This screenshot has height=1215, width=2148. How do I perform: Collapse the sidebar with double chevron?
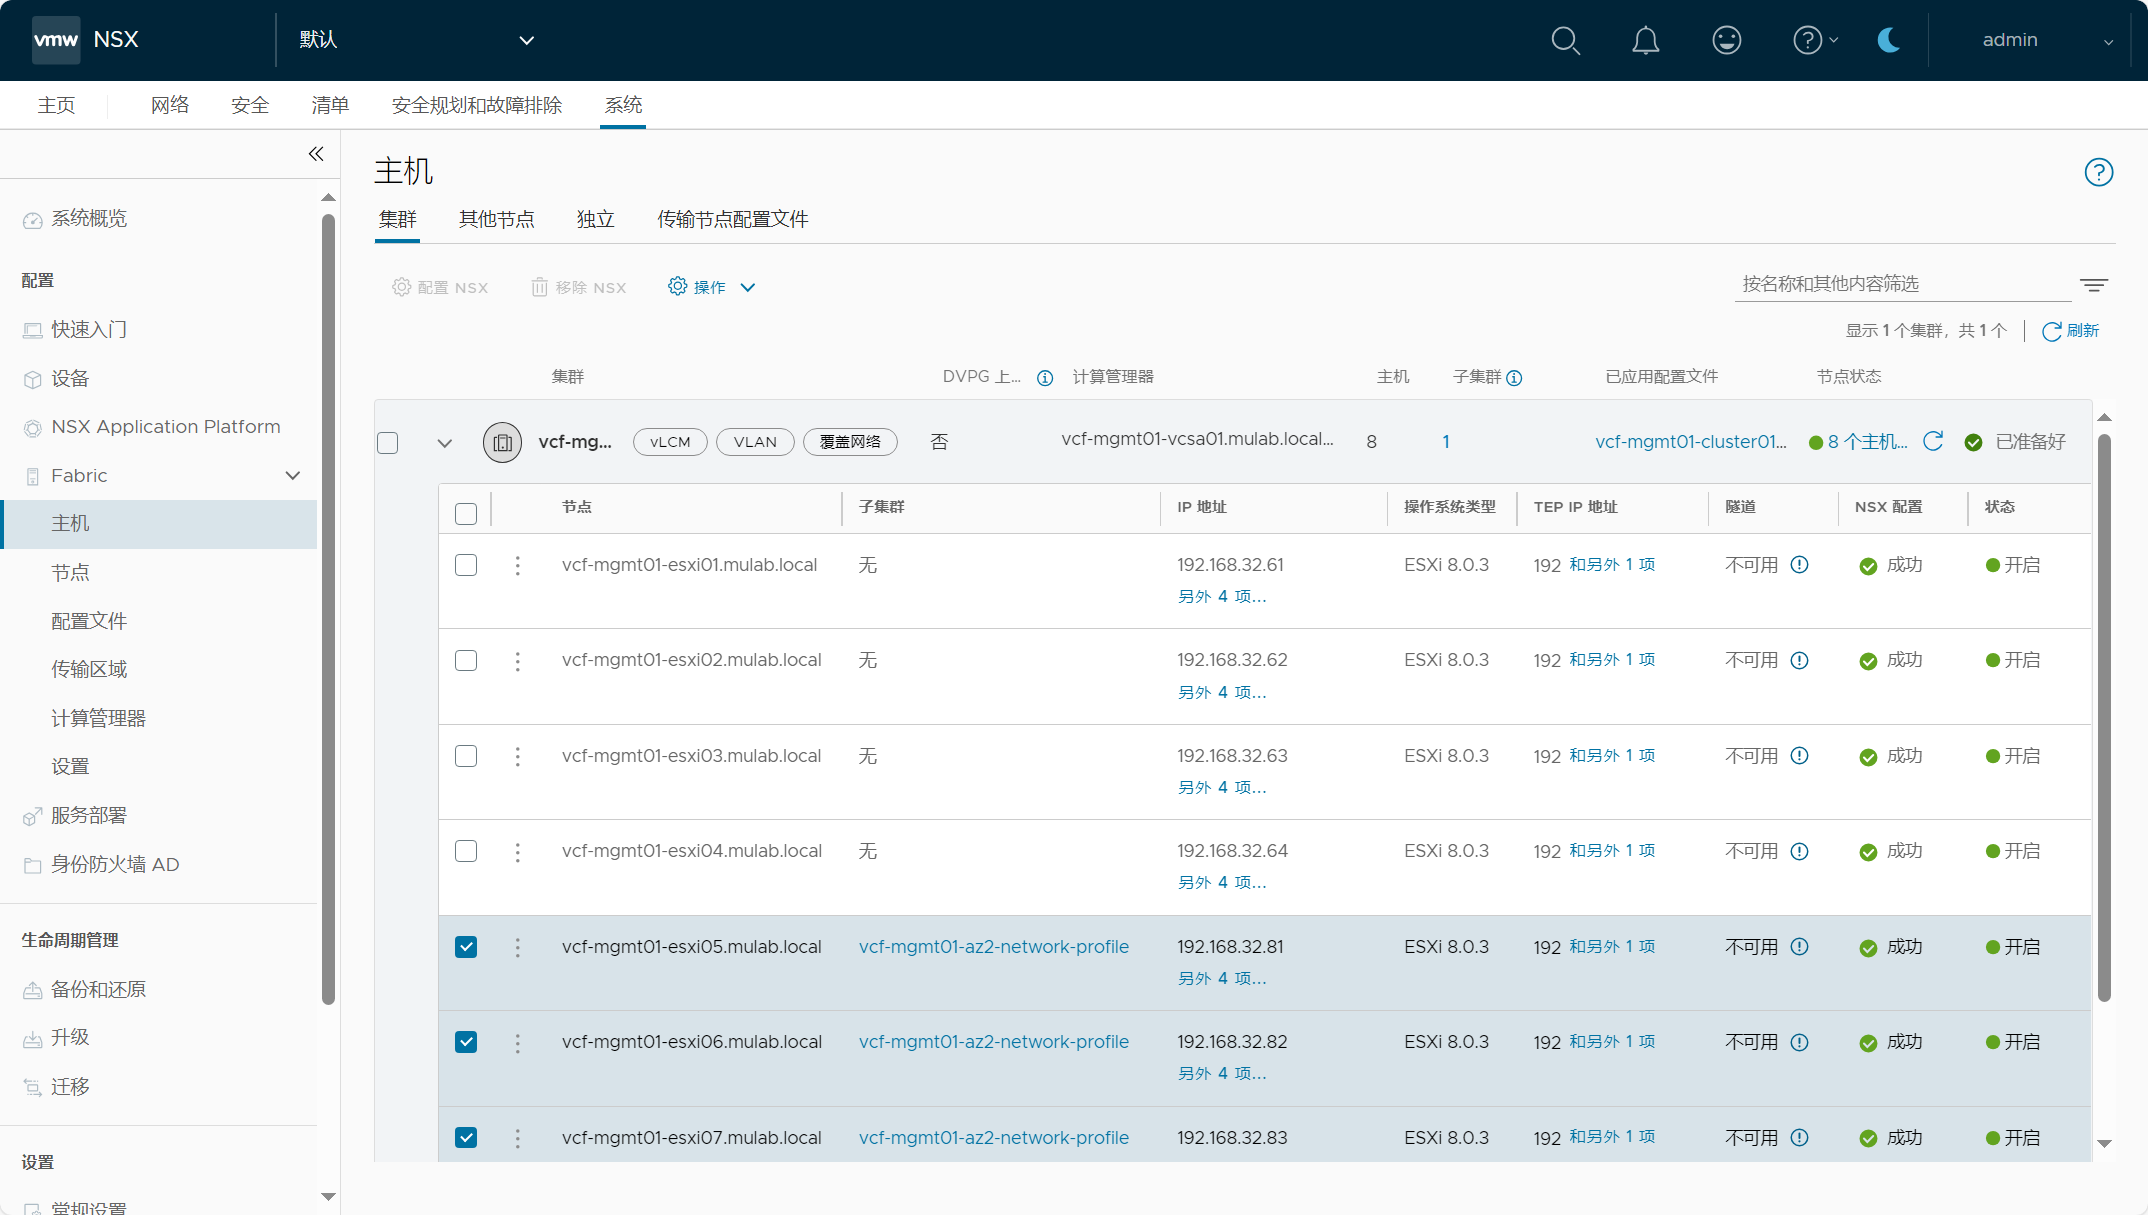(316, 154)
